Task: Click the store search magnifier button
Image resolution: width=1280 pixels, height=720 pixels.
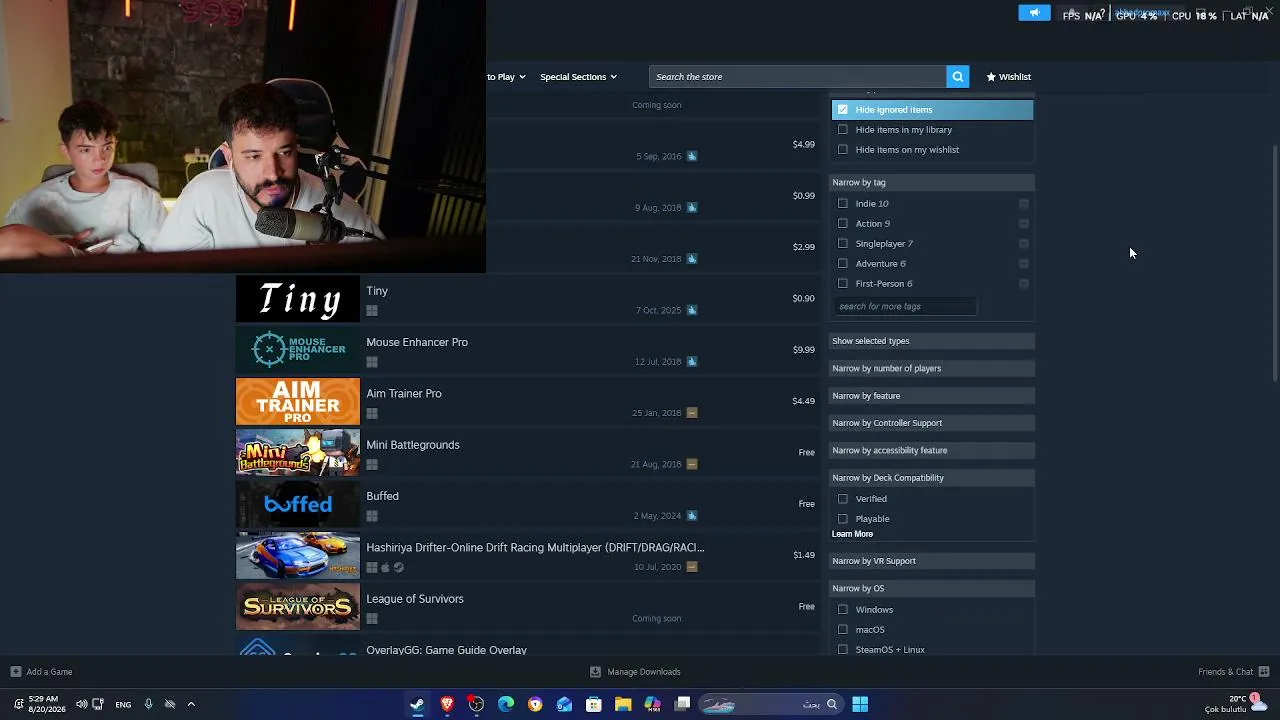Action: point(957,77)
